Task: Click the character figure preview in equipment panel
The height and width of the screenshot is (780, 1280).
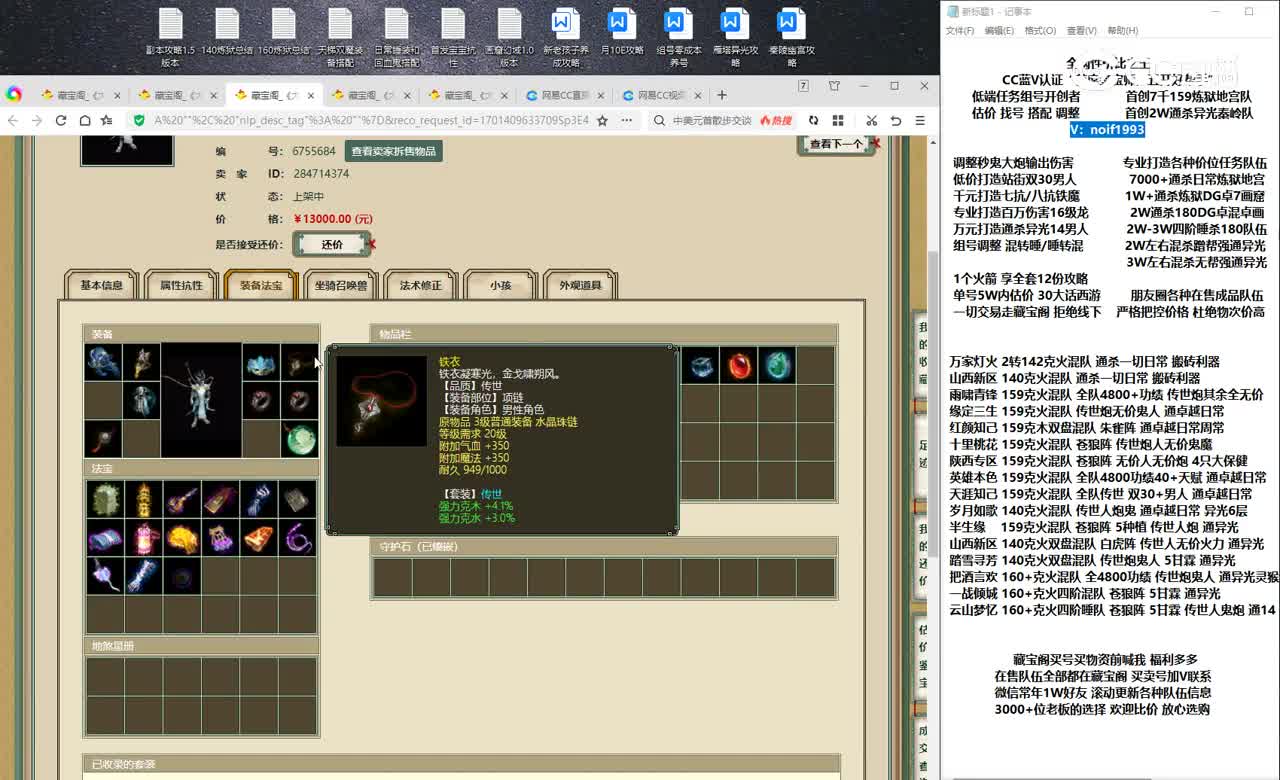Action: click(201, 400)
